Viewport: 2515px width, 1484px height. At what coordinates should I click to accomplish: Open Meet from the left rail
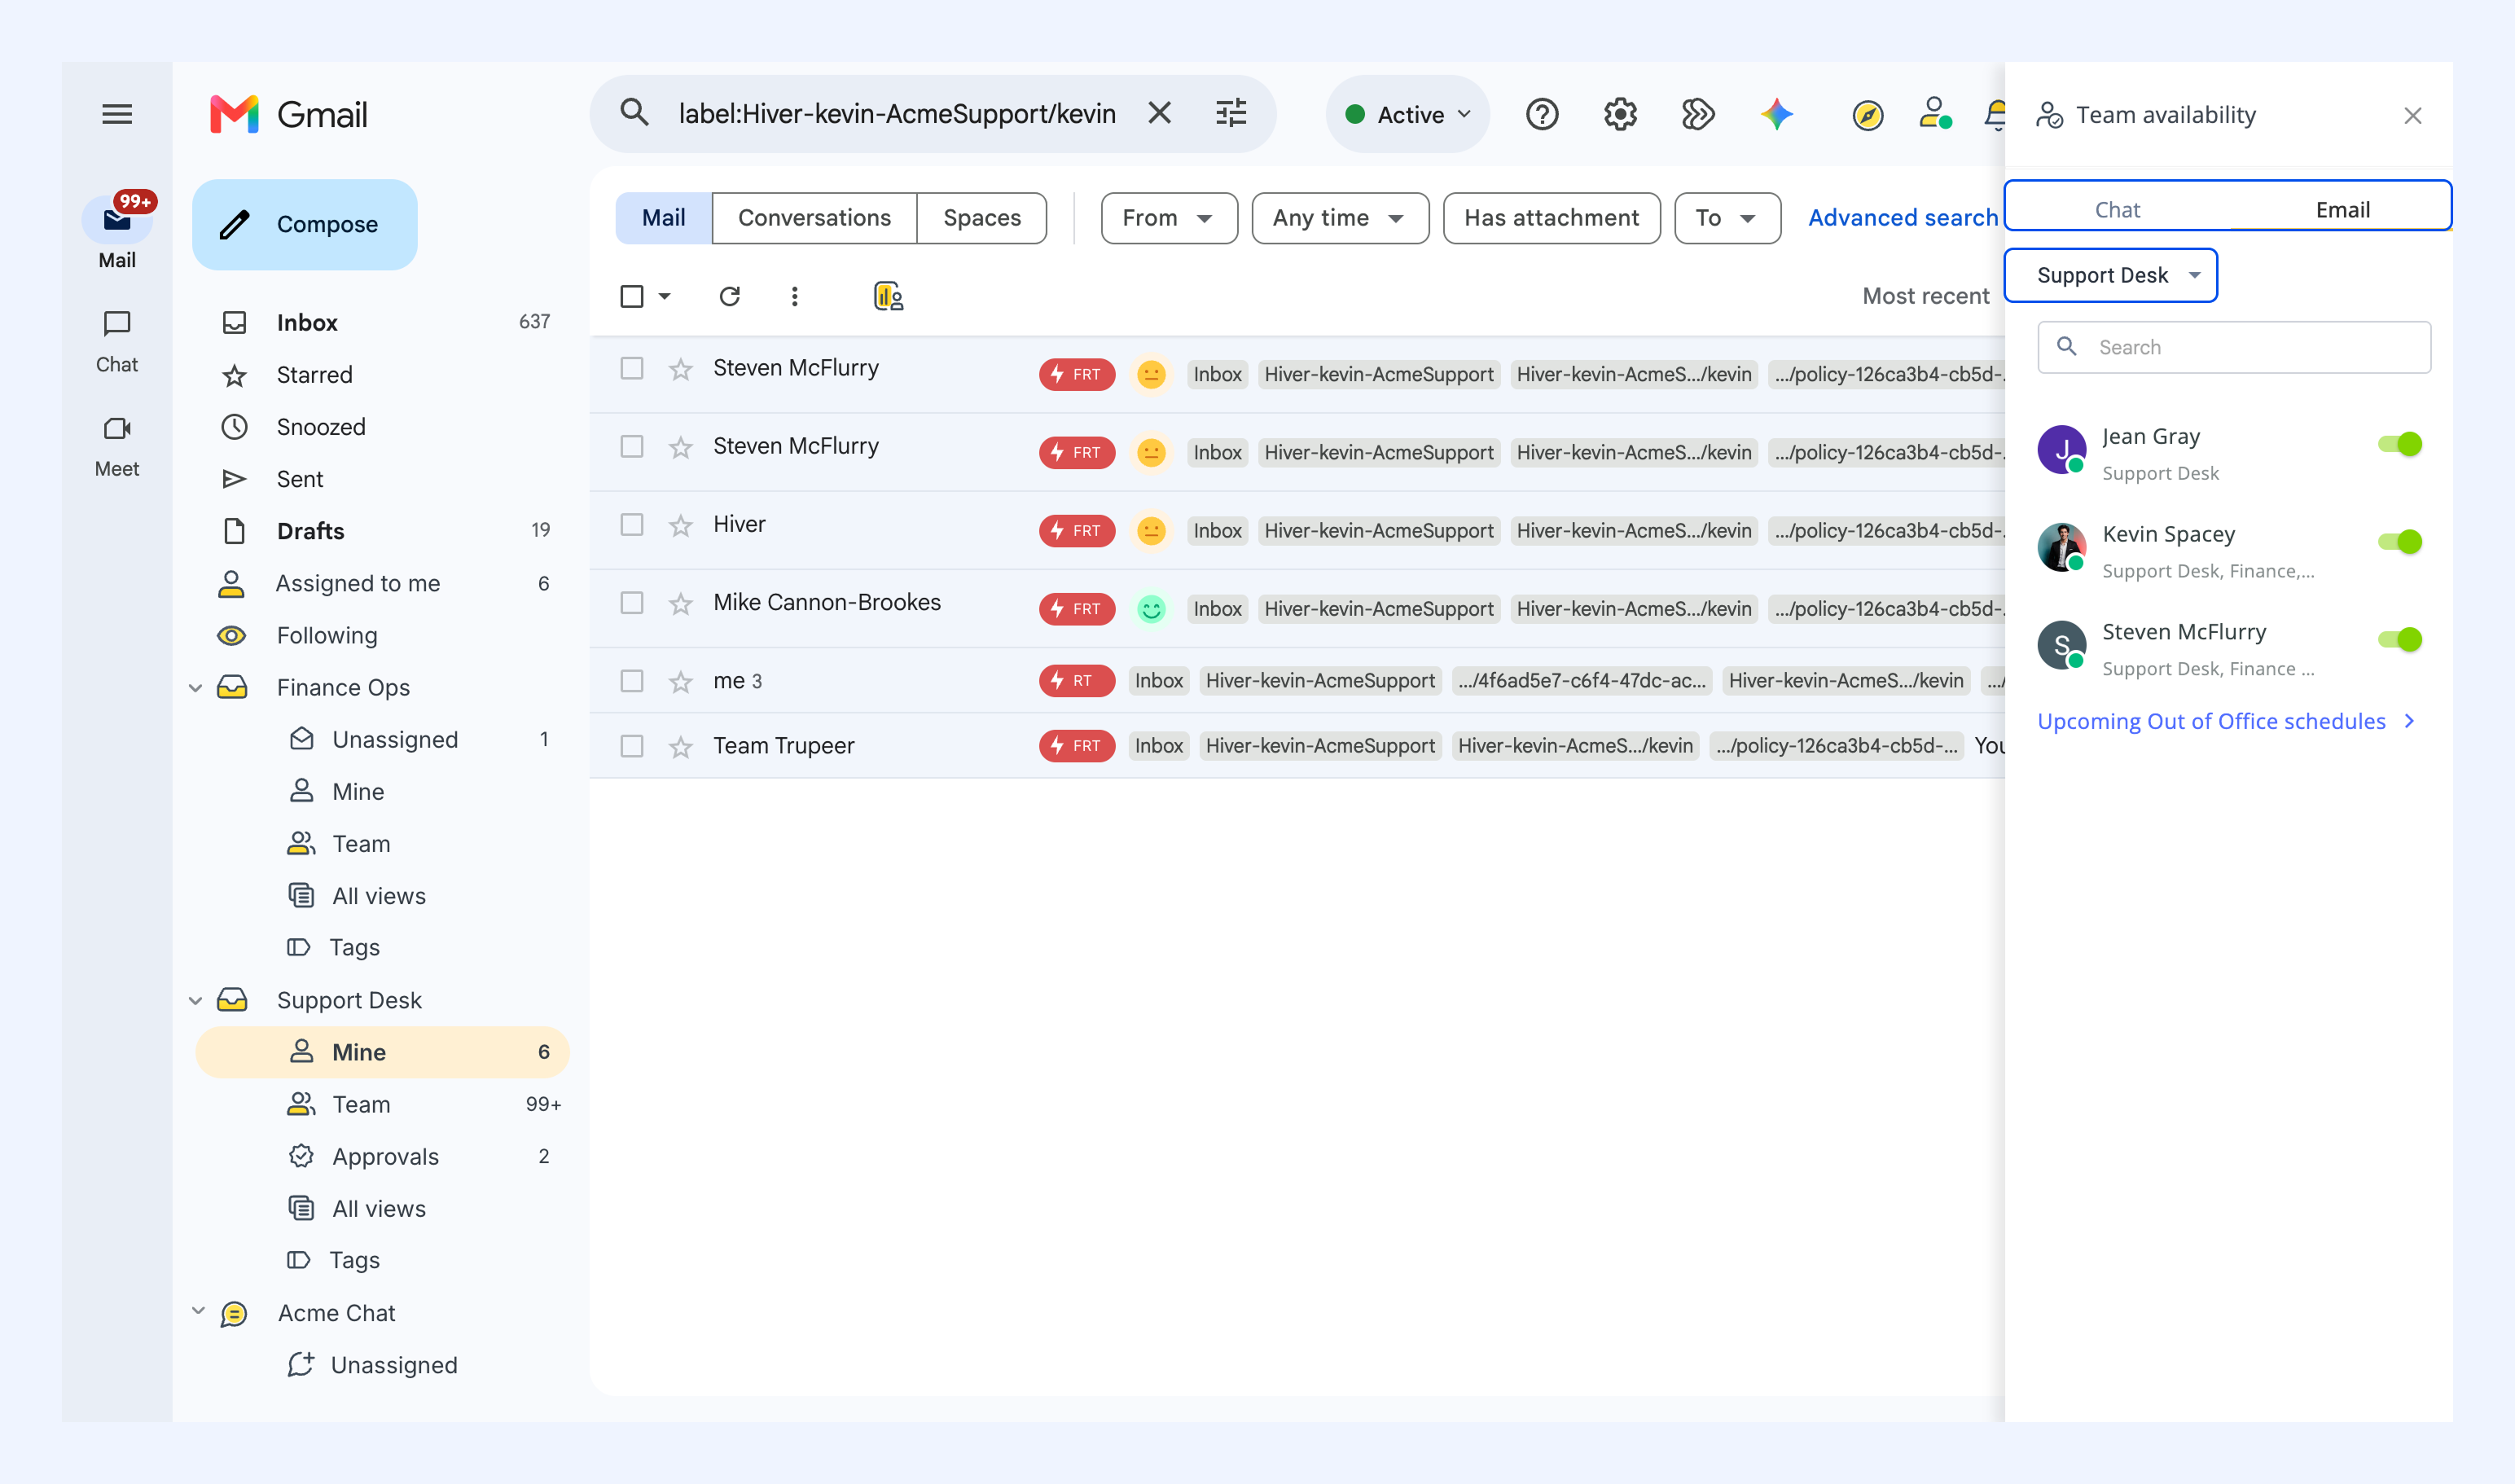[117, 446]
